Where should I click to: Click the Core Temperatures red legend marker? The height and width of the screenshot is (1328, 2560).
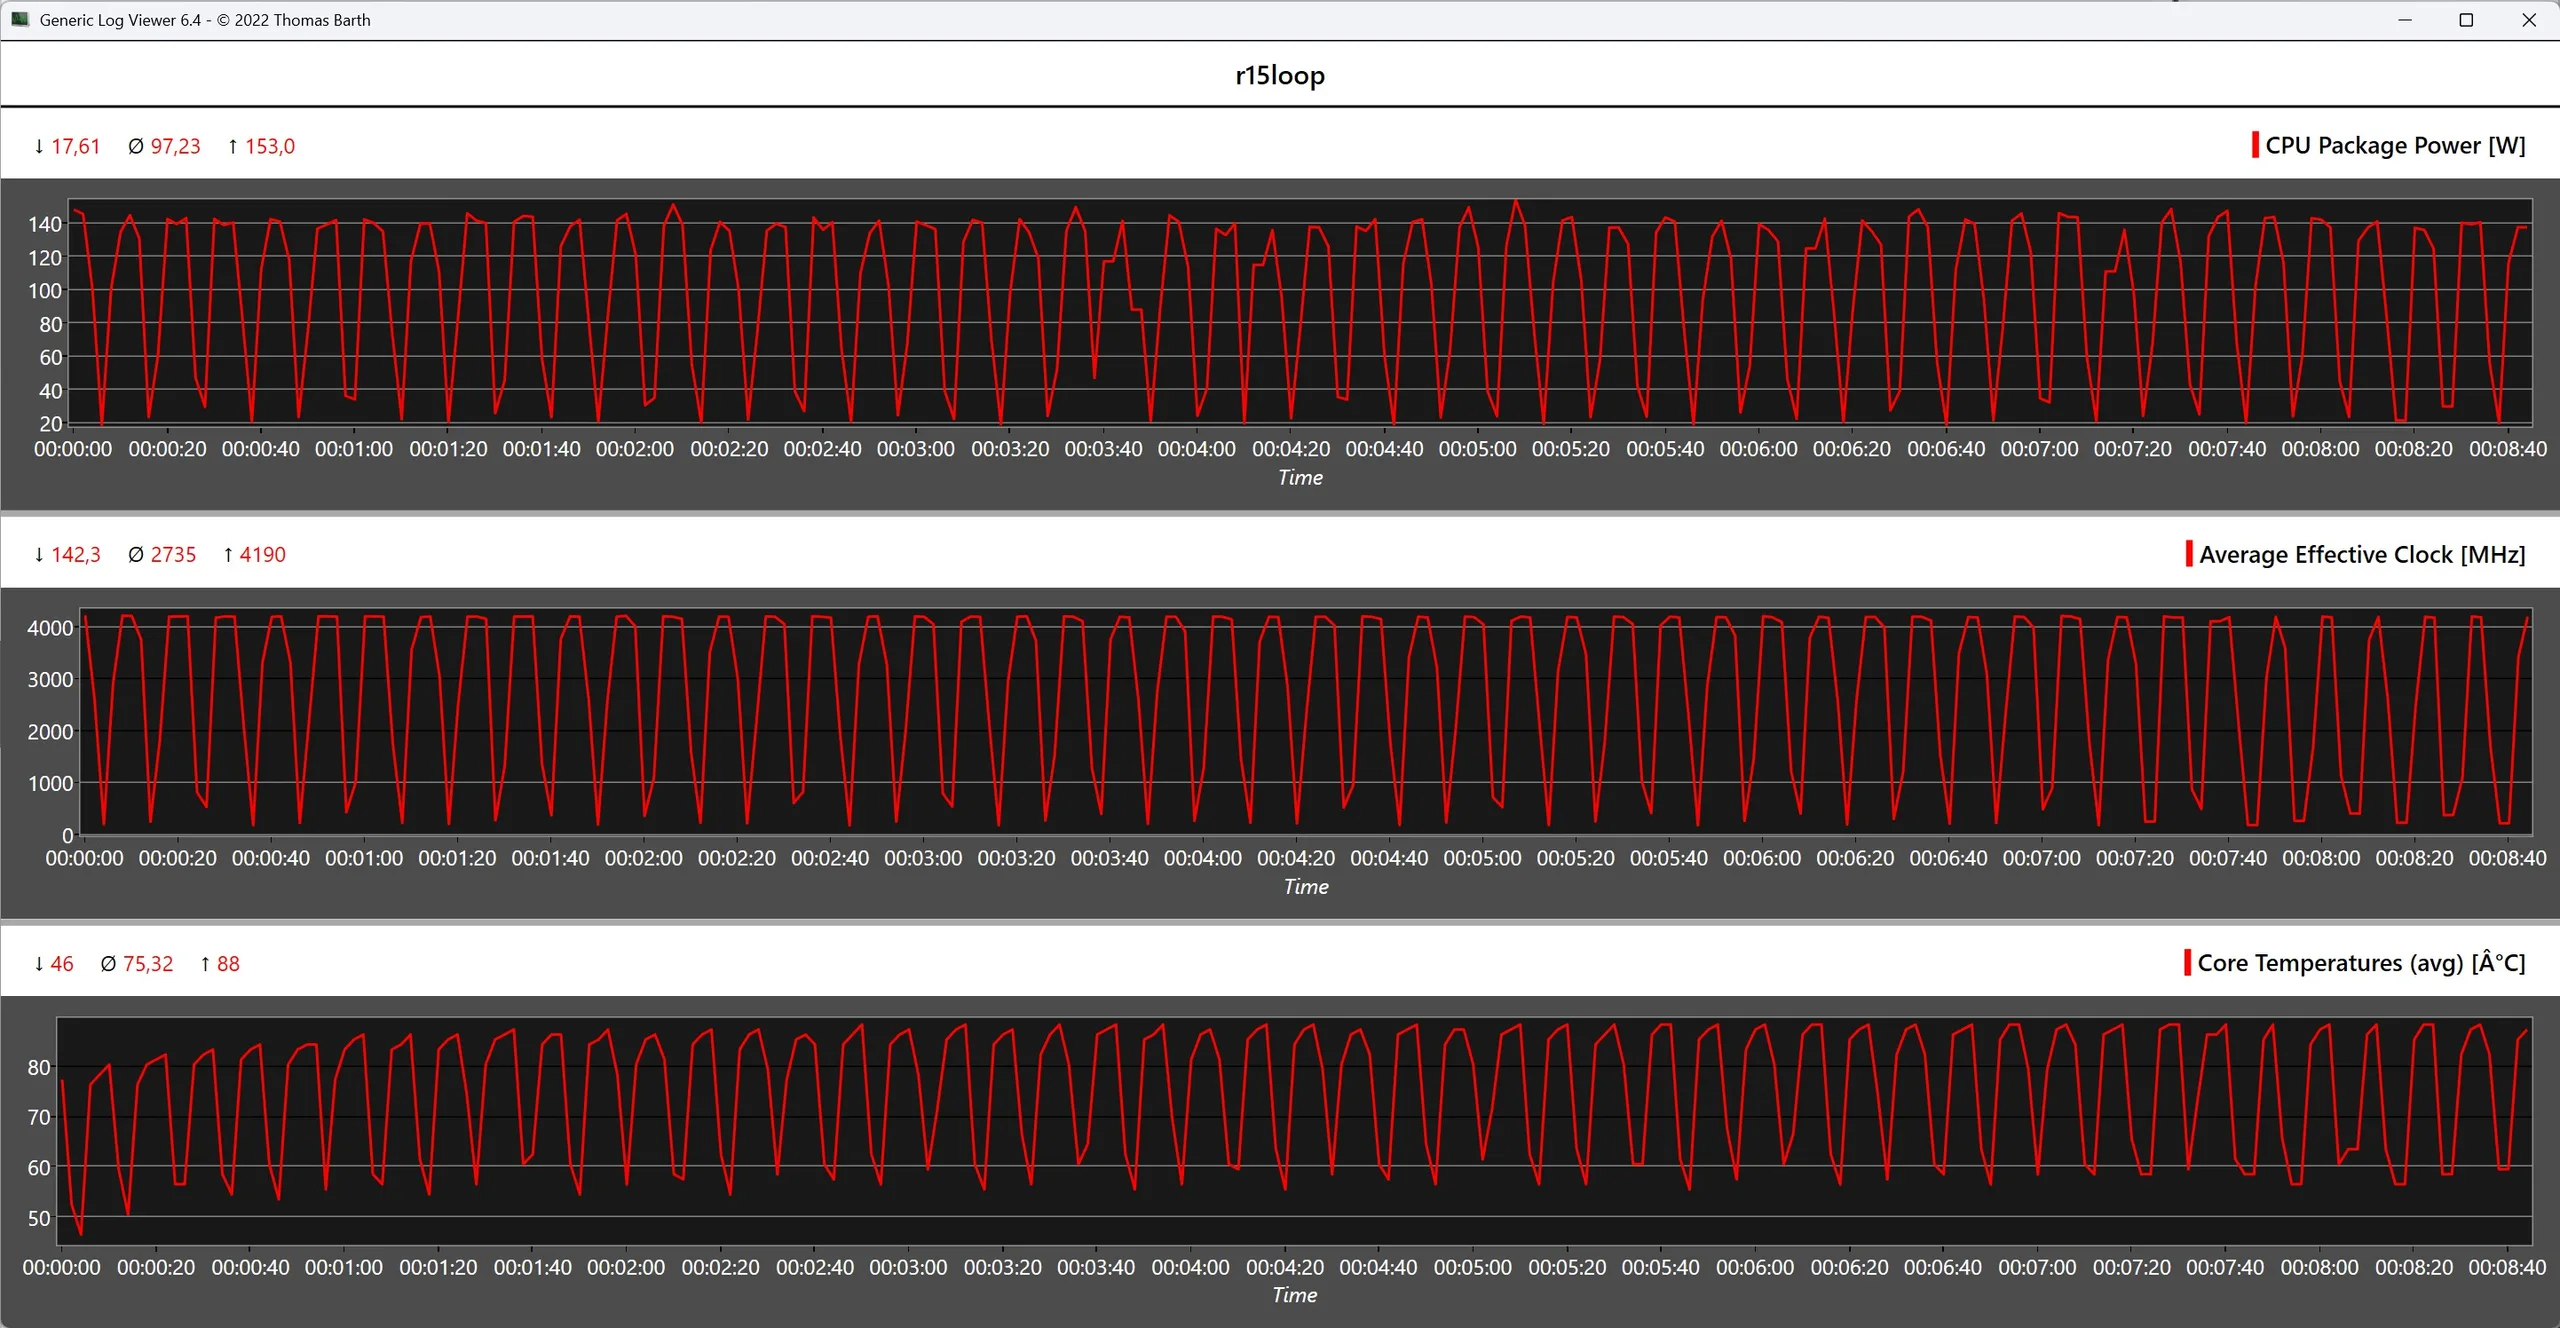point(2187,963)
